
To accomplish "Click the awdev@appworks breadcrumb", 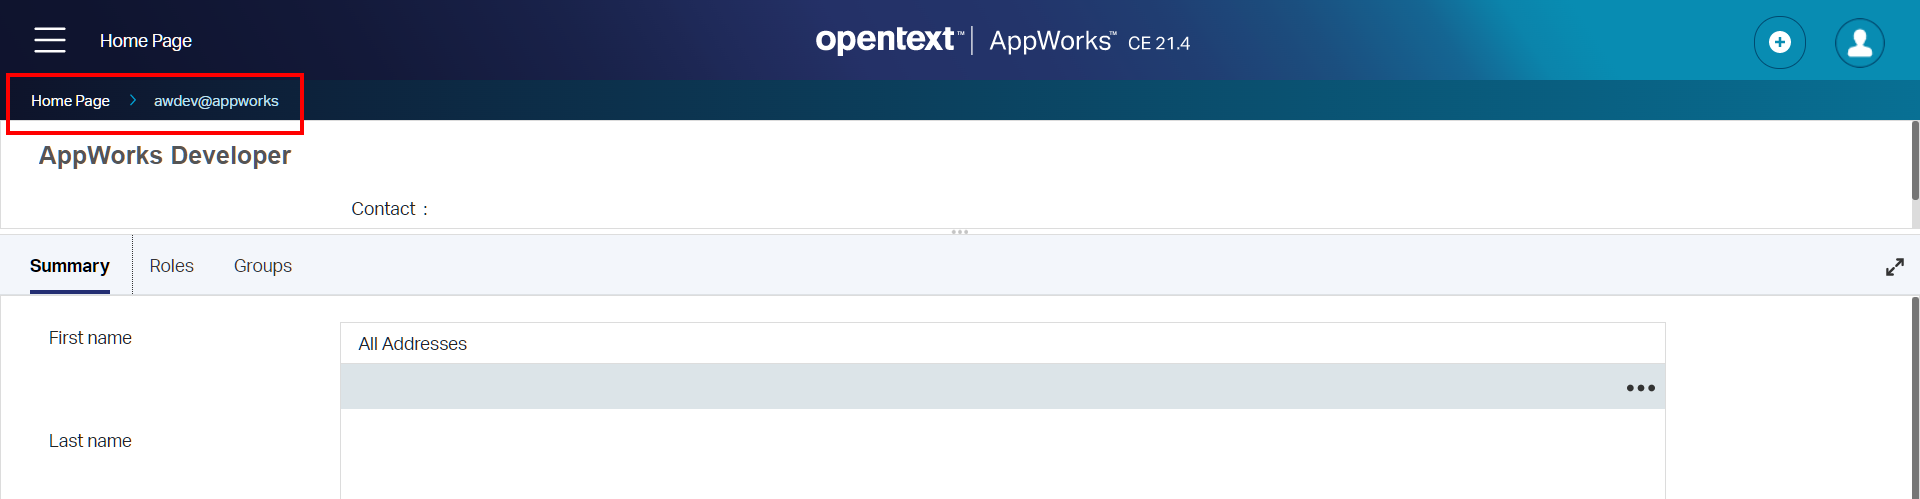I will tap(216, 101).
